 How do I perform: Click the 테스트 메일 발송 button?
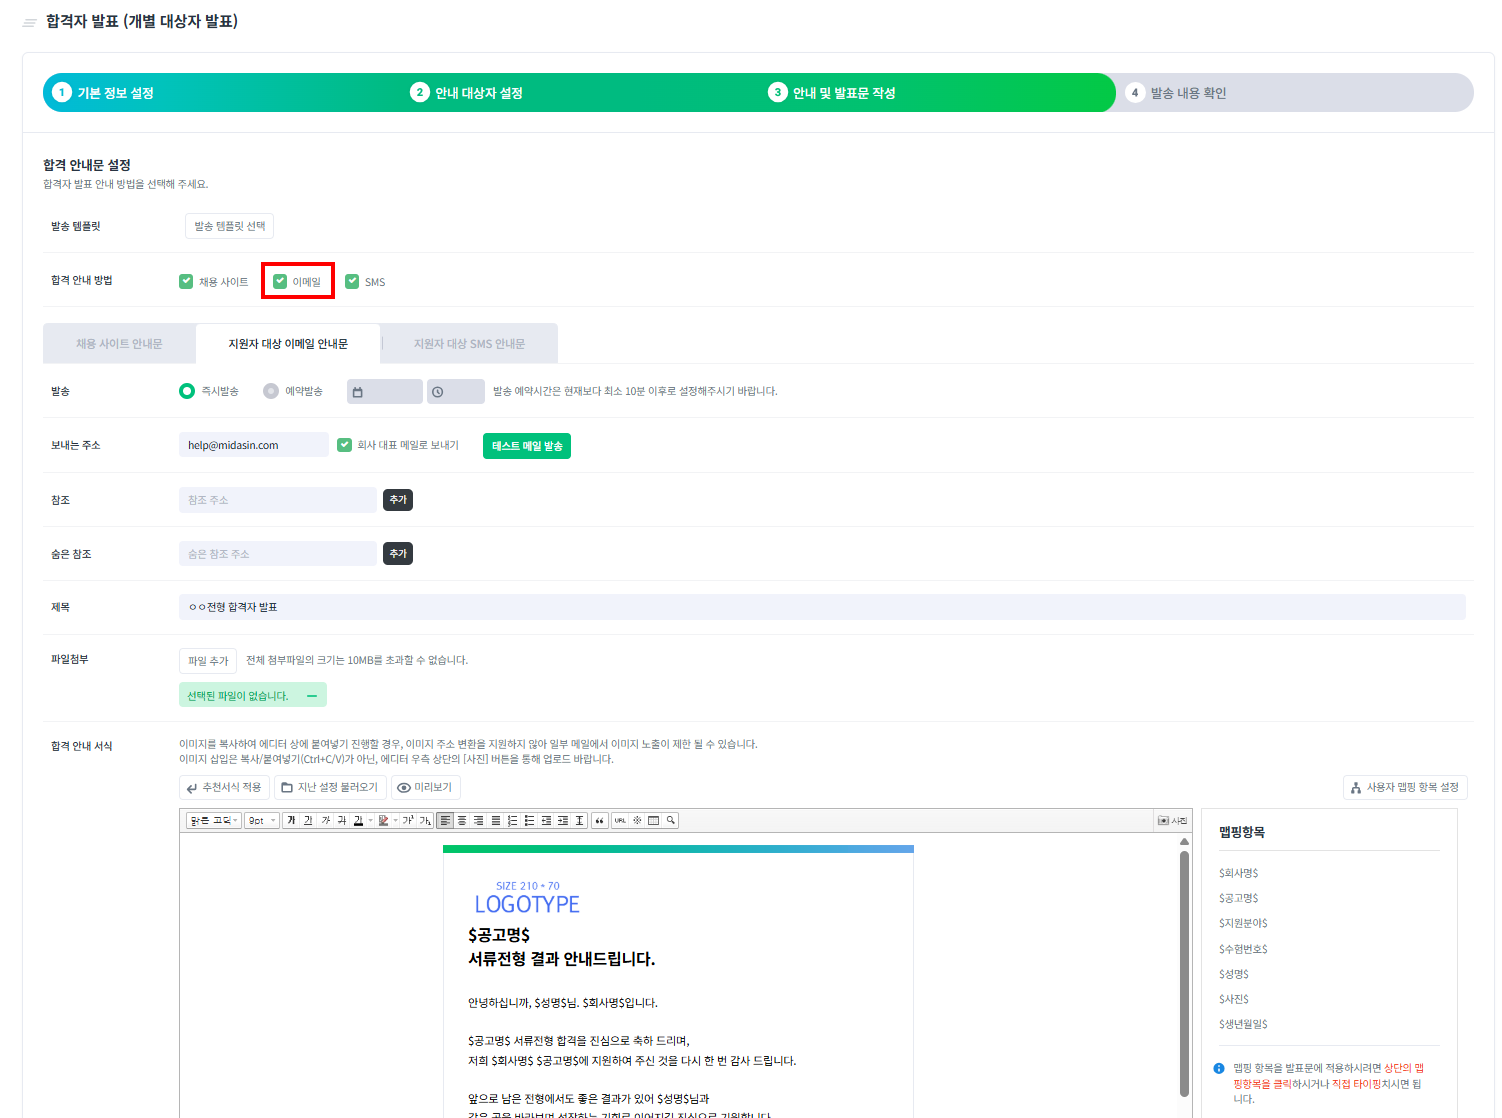[x=526, y=446]
